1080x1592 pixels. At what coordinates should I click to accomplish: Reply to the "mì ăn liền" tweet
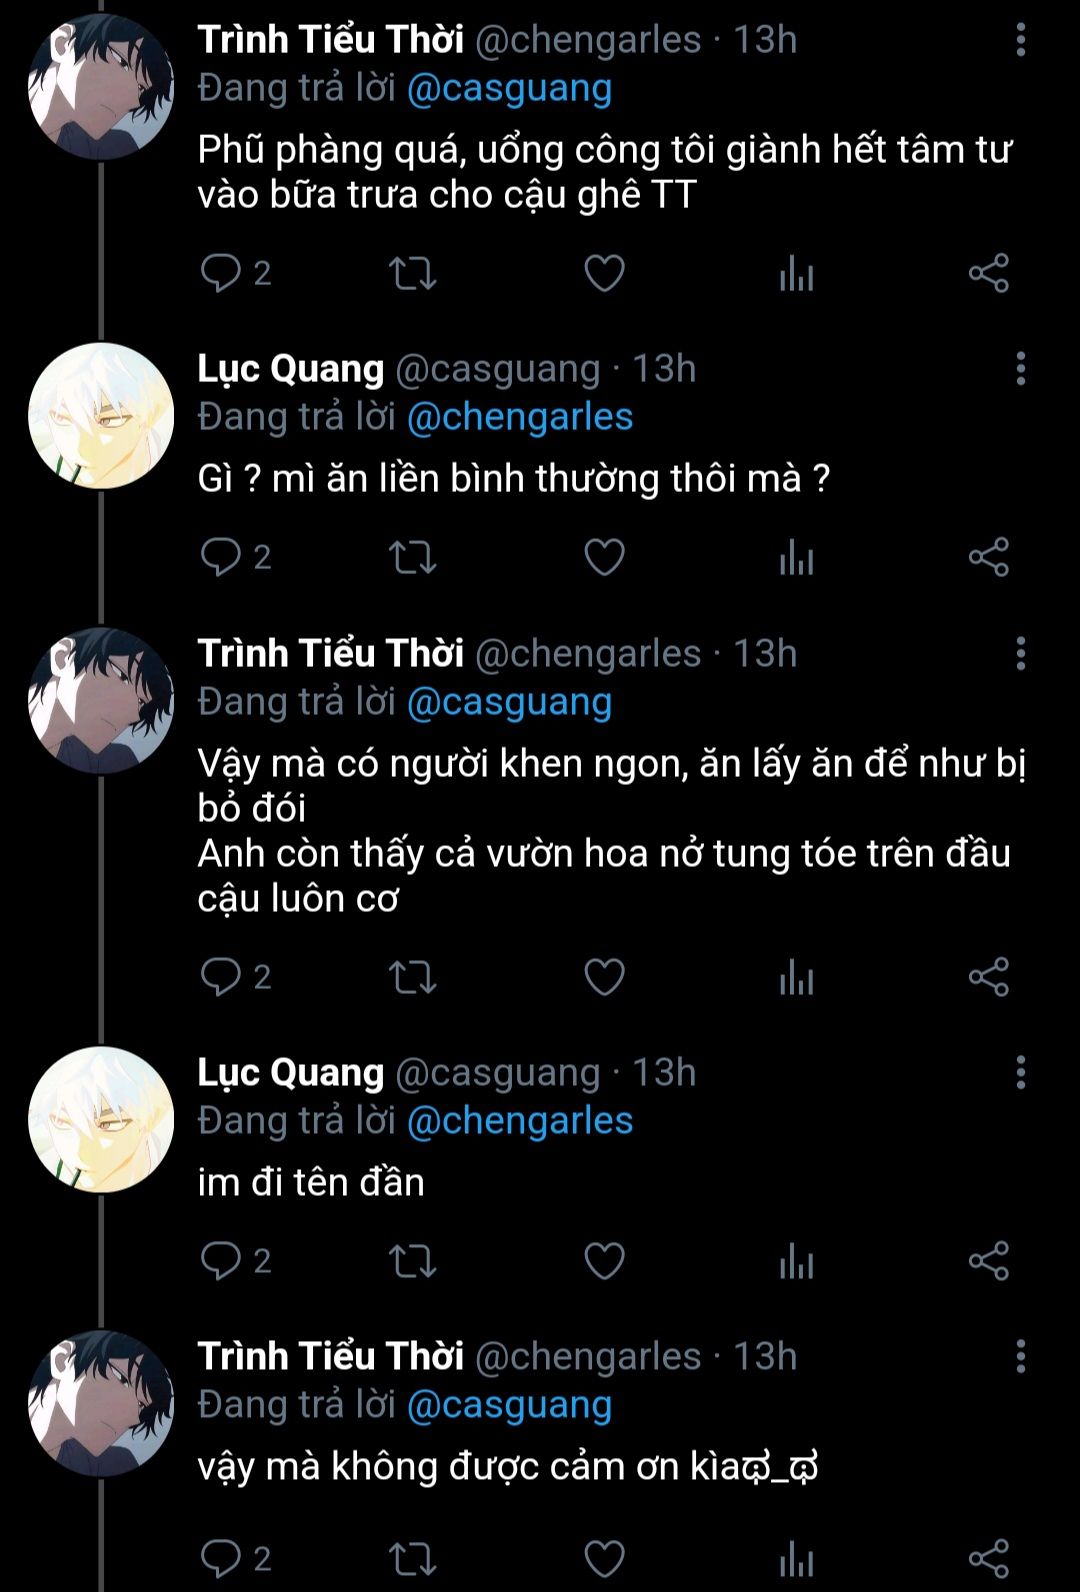point(221,557)
